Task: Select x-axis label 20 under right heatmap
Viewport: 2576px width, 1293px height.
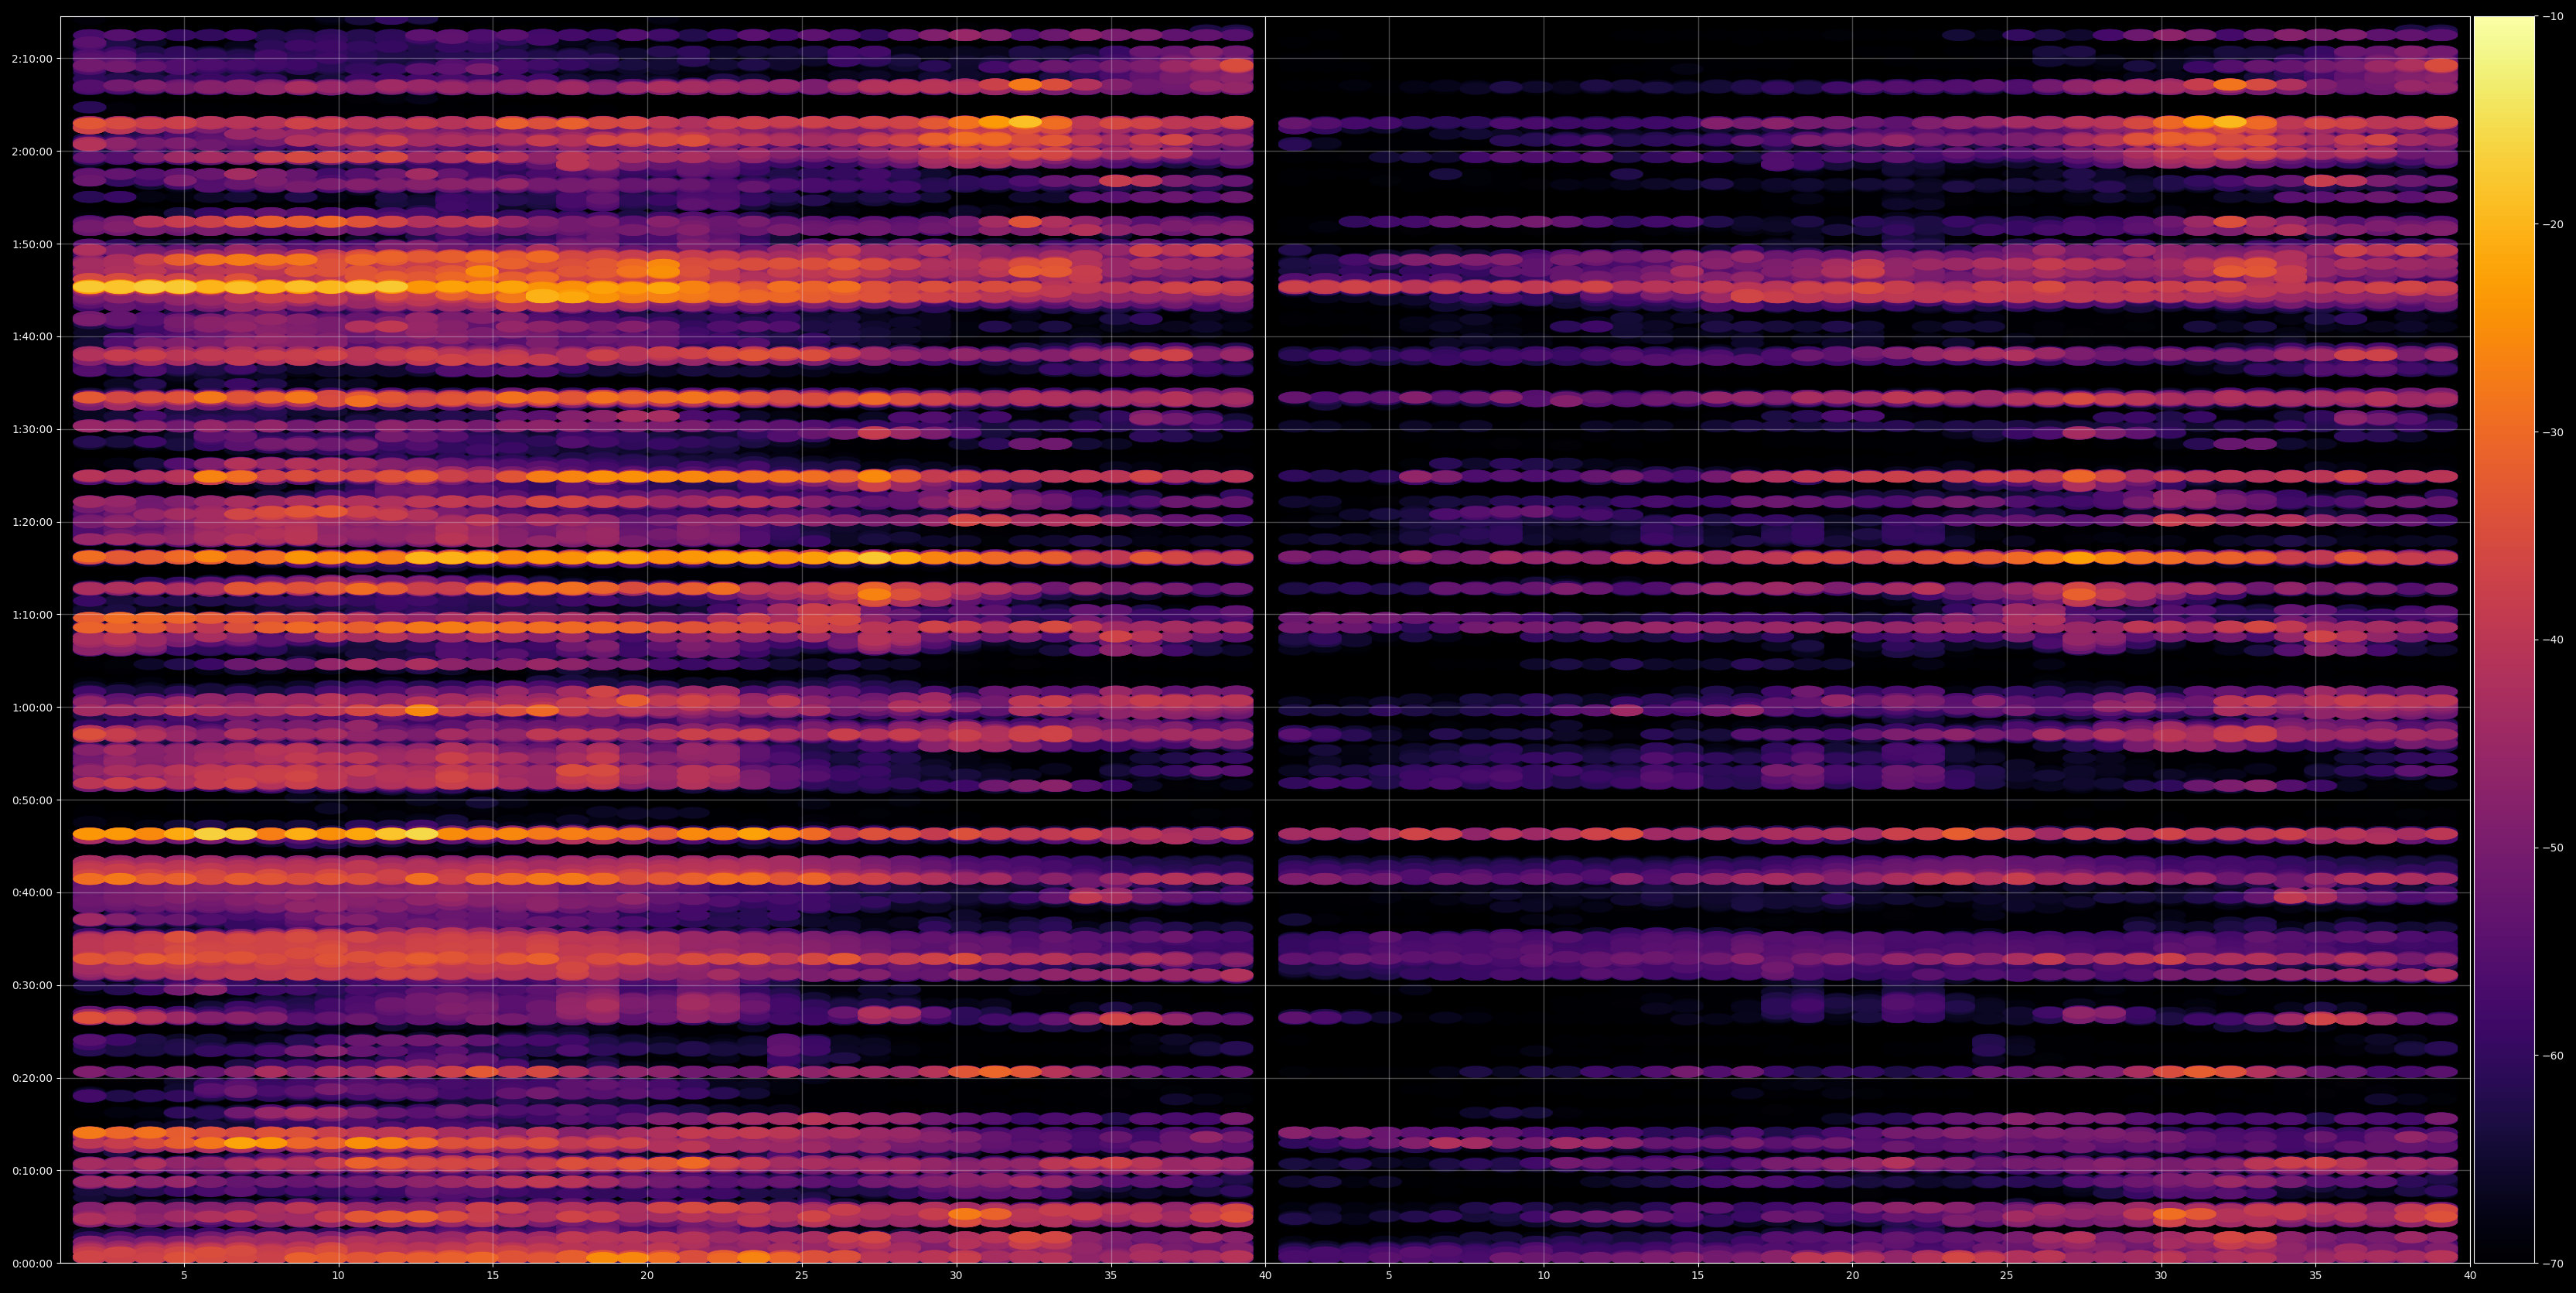Action: point(1852,1276)
